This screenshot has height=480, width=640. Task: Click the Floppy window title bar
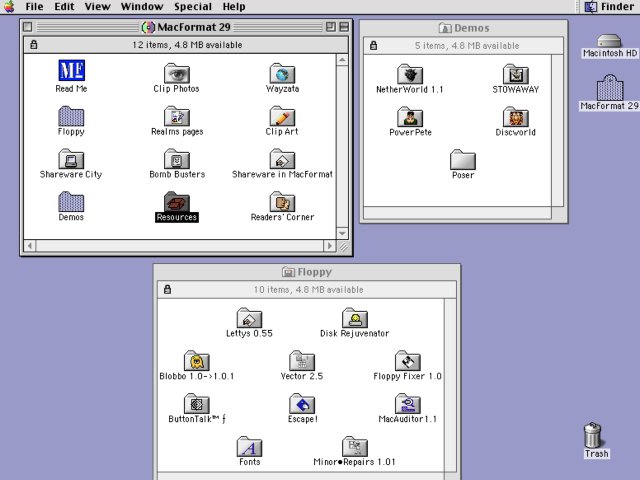pos(307,272)
